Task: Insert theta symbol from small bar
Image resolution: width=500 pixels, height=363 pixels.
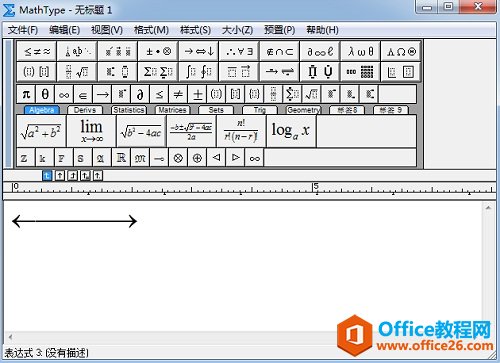Action: [x=45, y=94]
